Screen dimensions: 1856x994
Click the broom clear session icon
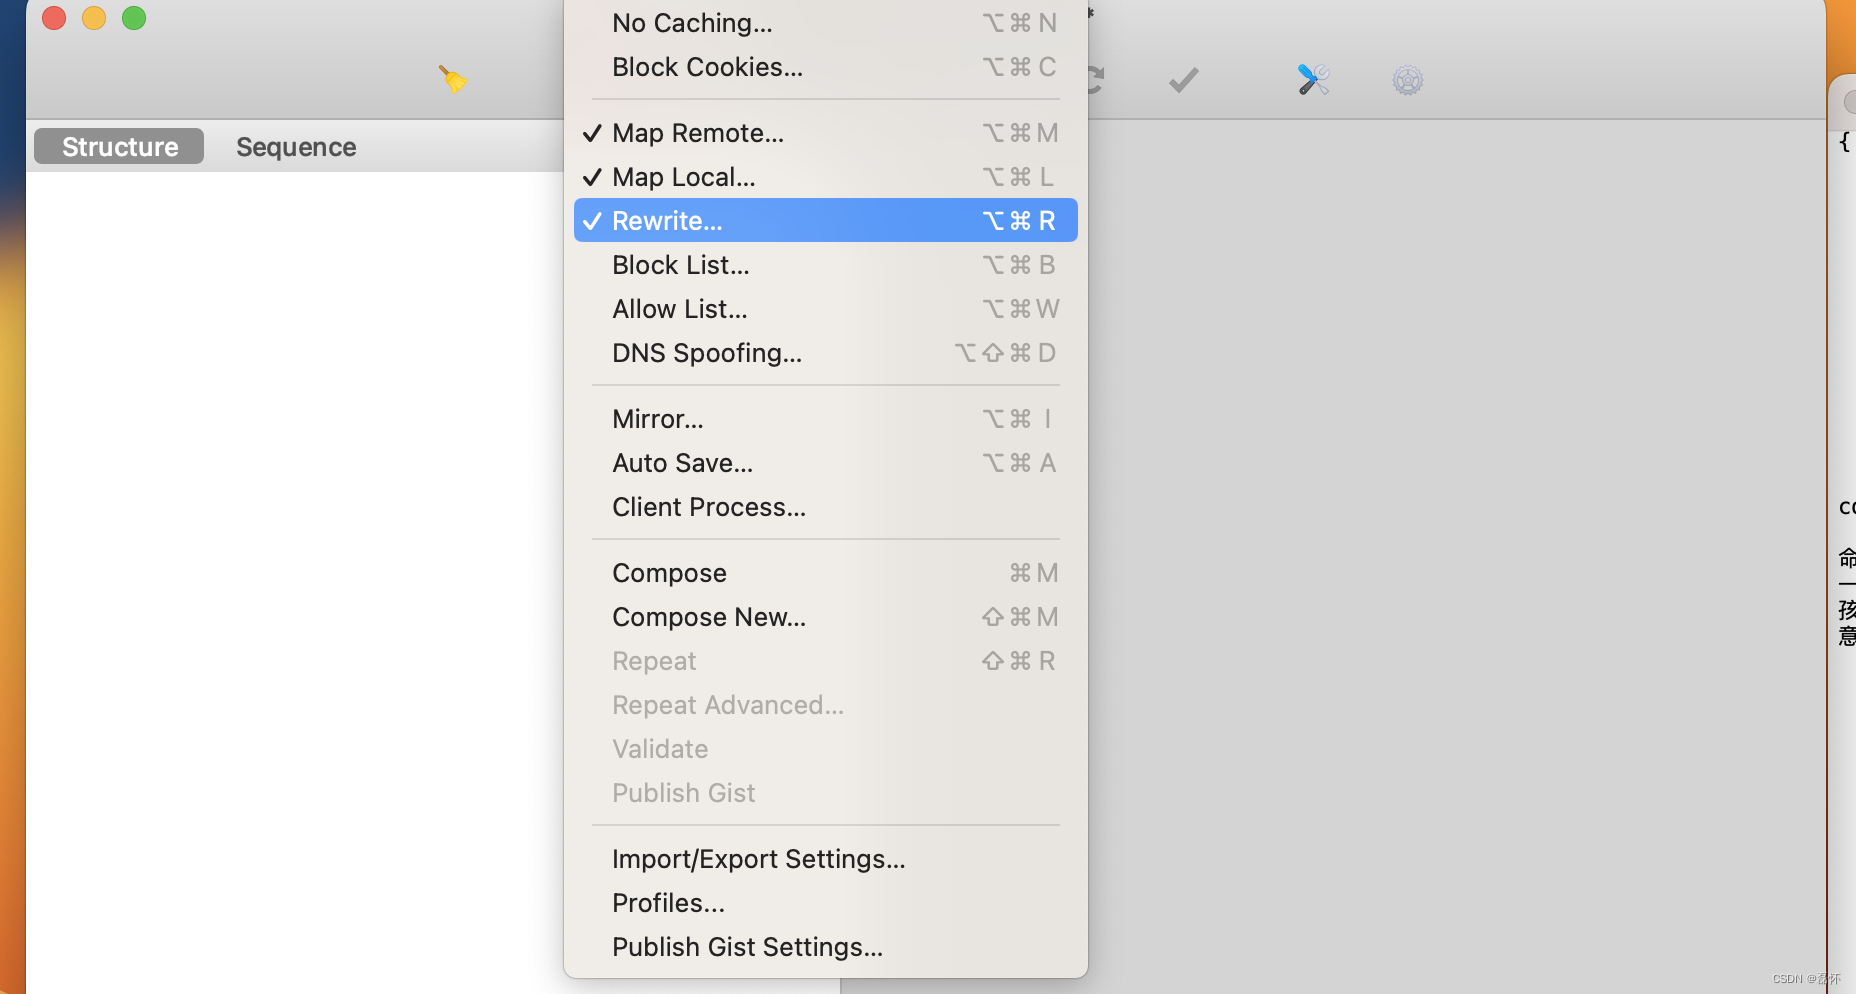pos(453,79)
